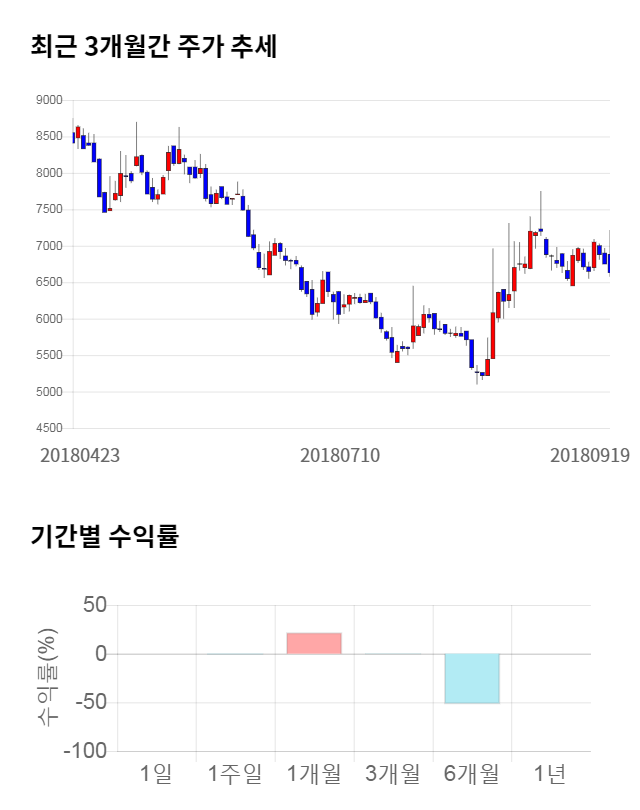Click the red 1개월 return bar
The height and width of the screenshot is (810, 640).
(x=314, y=643)
